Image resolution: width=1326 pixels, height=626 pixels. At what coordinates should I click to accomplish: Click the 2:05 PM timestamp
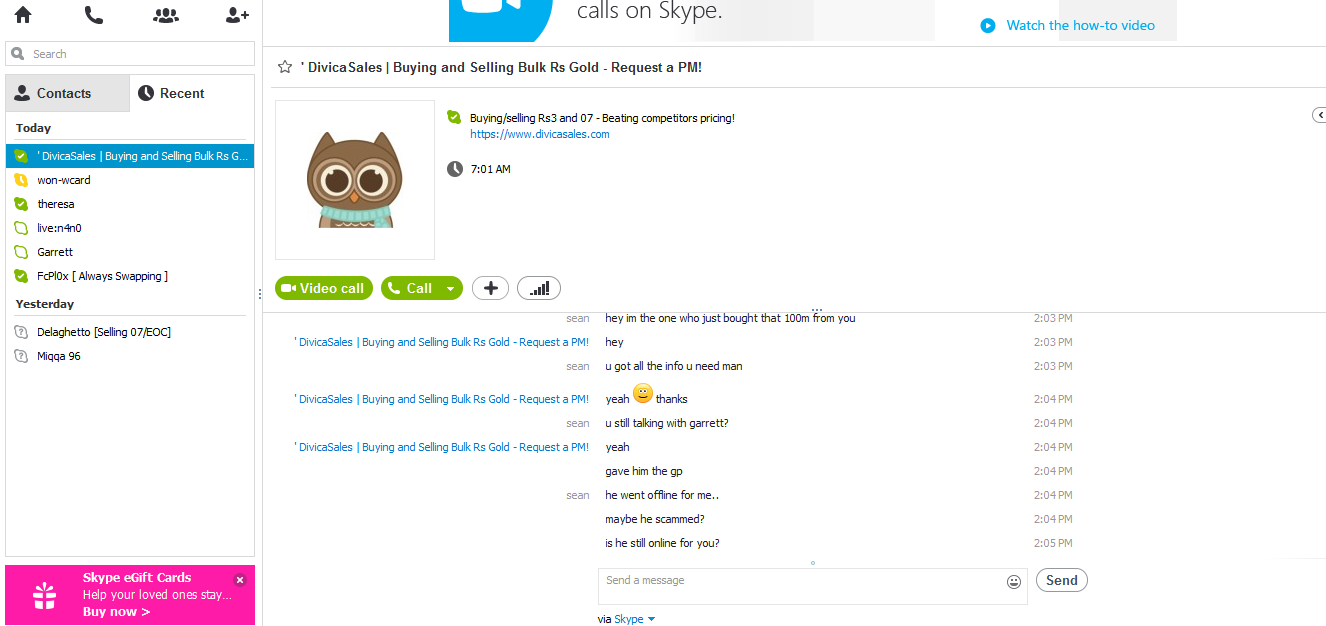tap(1053, 543)
